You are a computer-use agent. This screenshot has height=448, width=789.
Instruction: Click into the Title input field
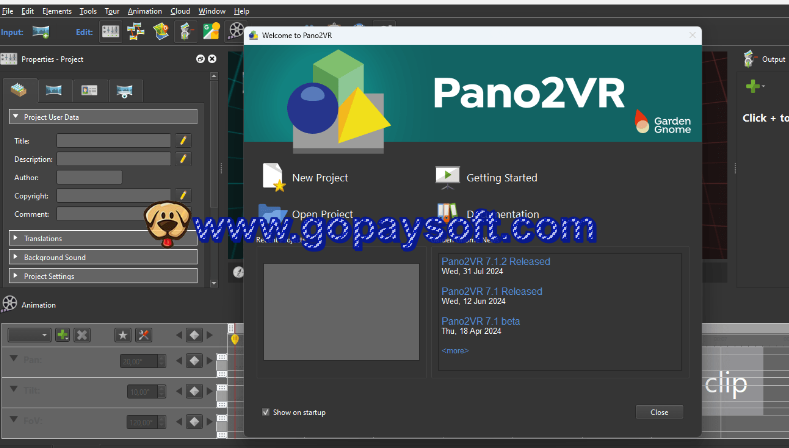tap(113, 140)
